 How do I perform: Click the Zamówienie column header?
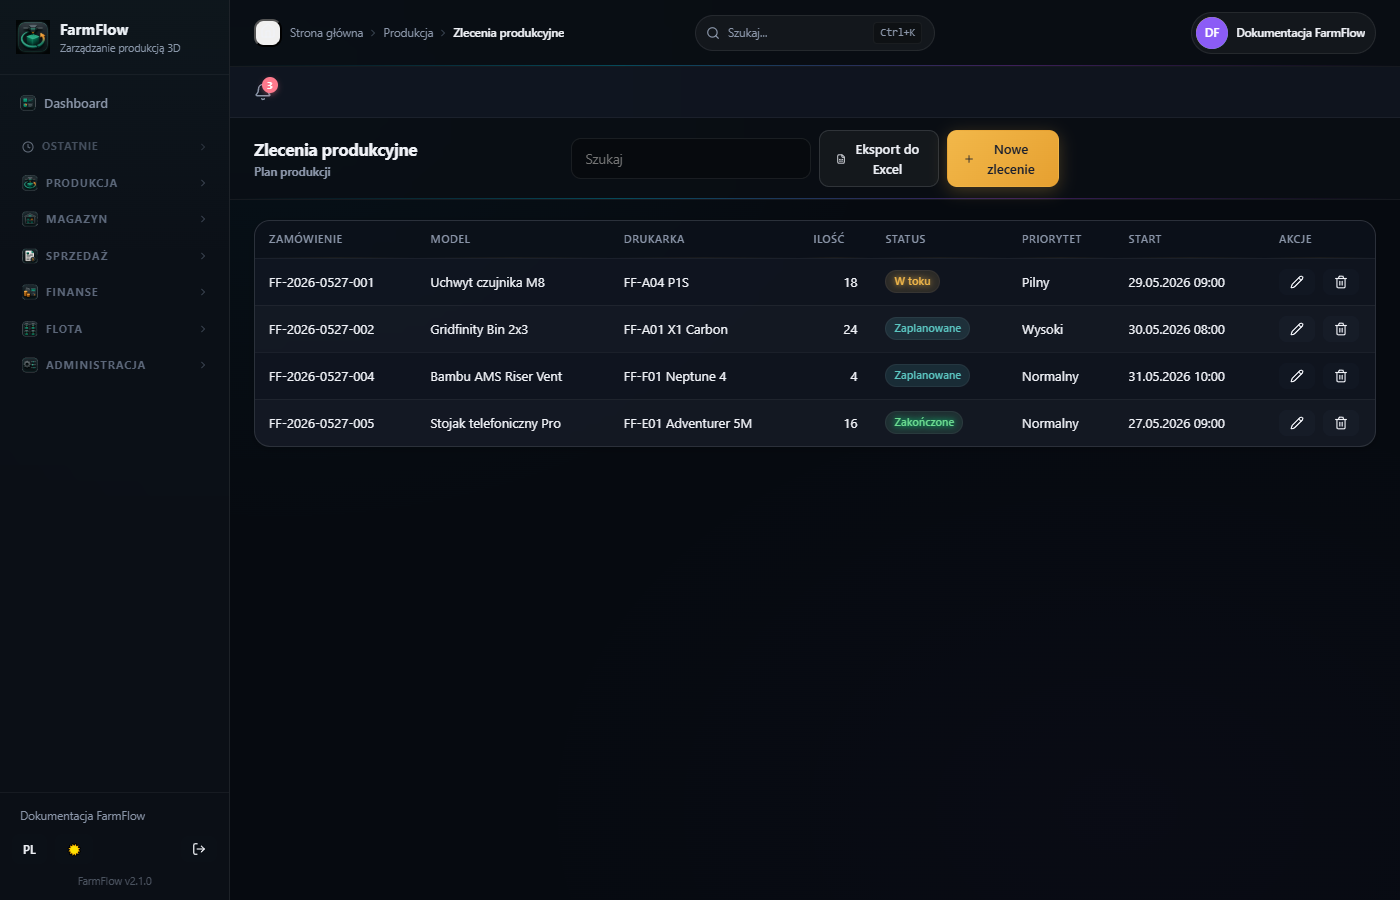(x=306, y=239)
